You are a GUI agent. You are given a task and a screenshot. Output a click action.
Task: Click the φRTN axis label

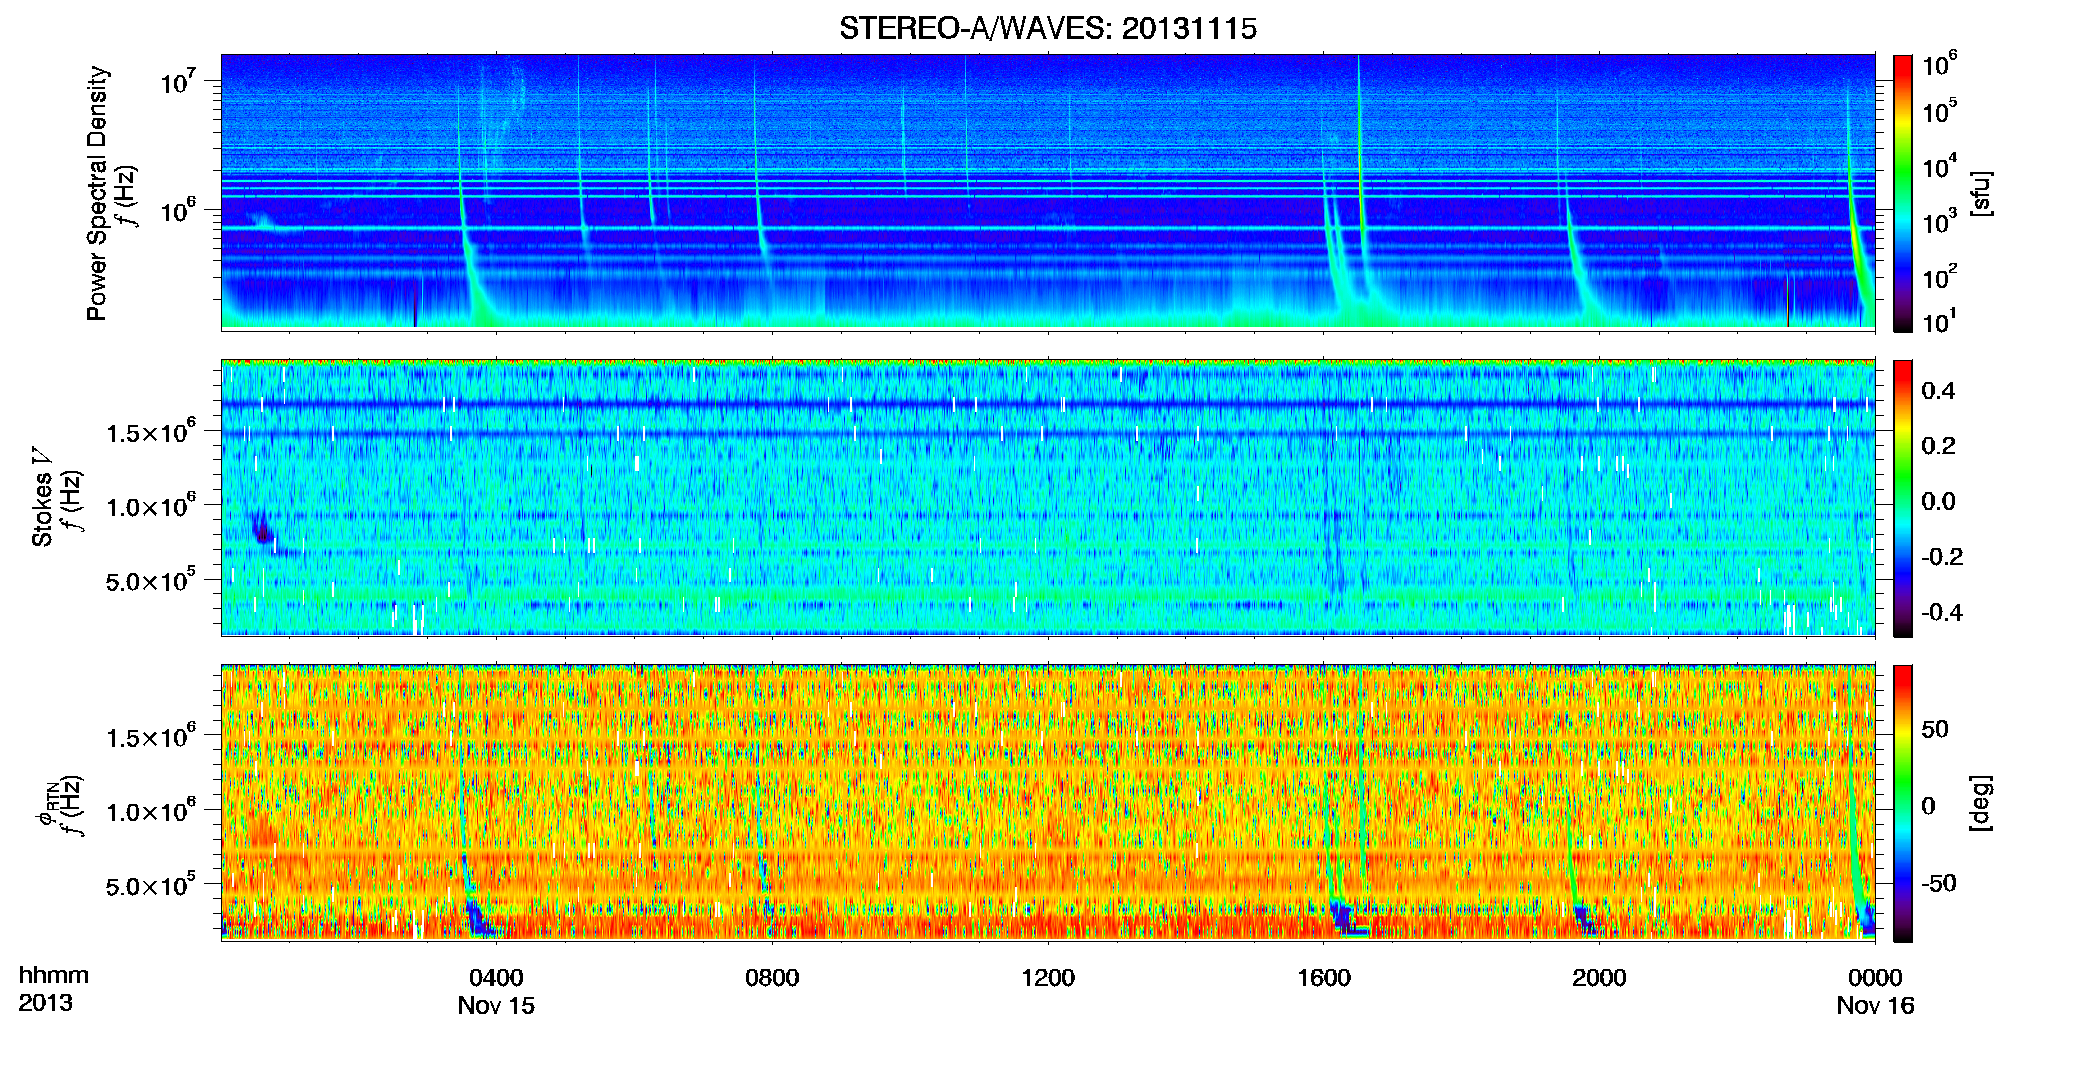[46, 805]
